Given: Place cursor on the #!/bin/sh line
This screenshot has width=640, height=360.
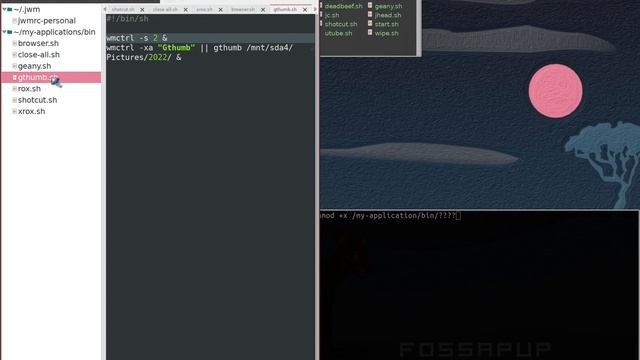Looking at the screenshot, I should [127, 19].
